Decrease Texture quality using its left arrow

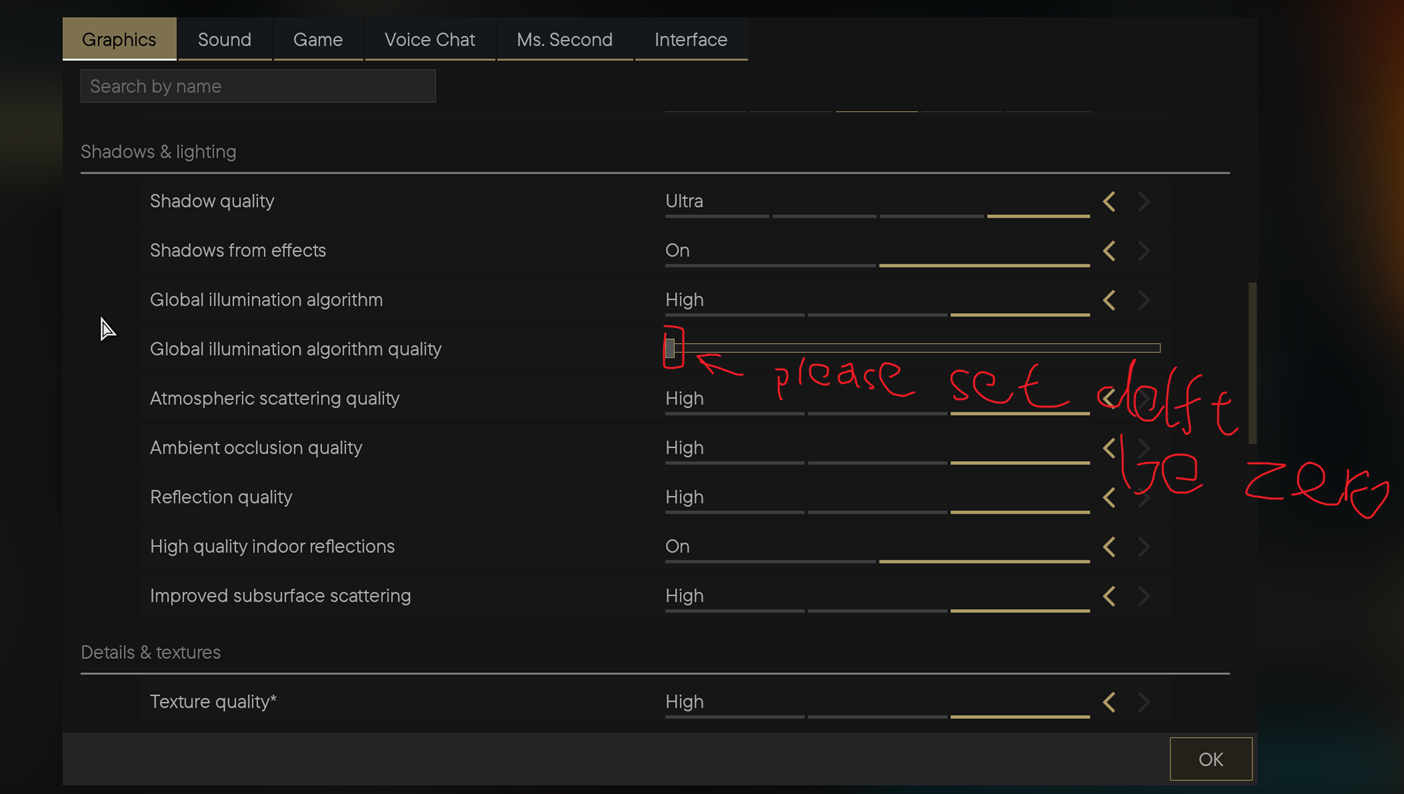click(x=1108, y=701)
